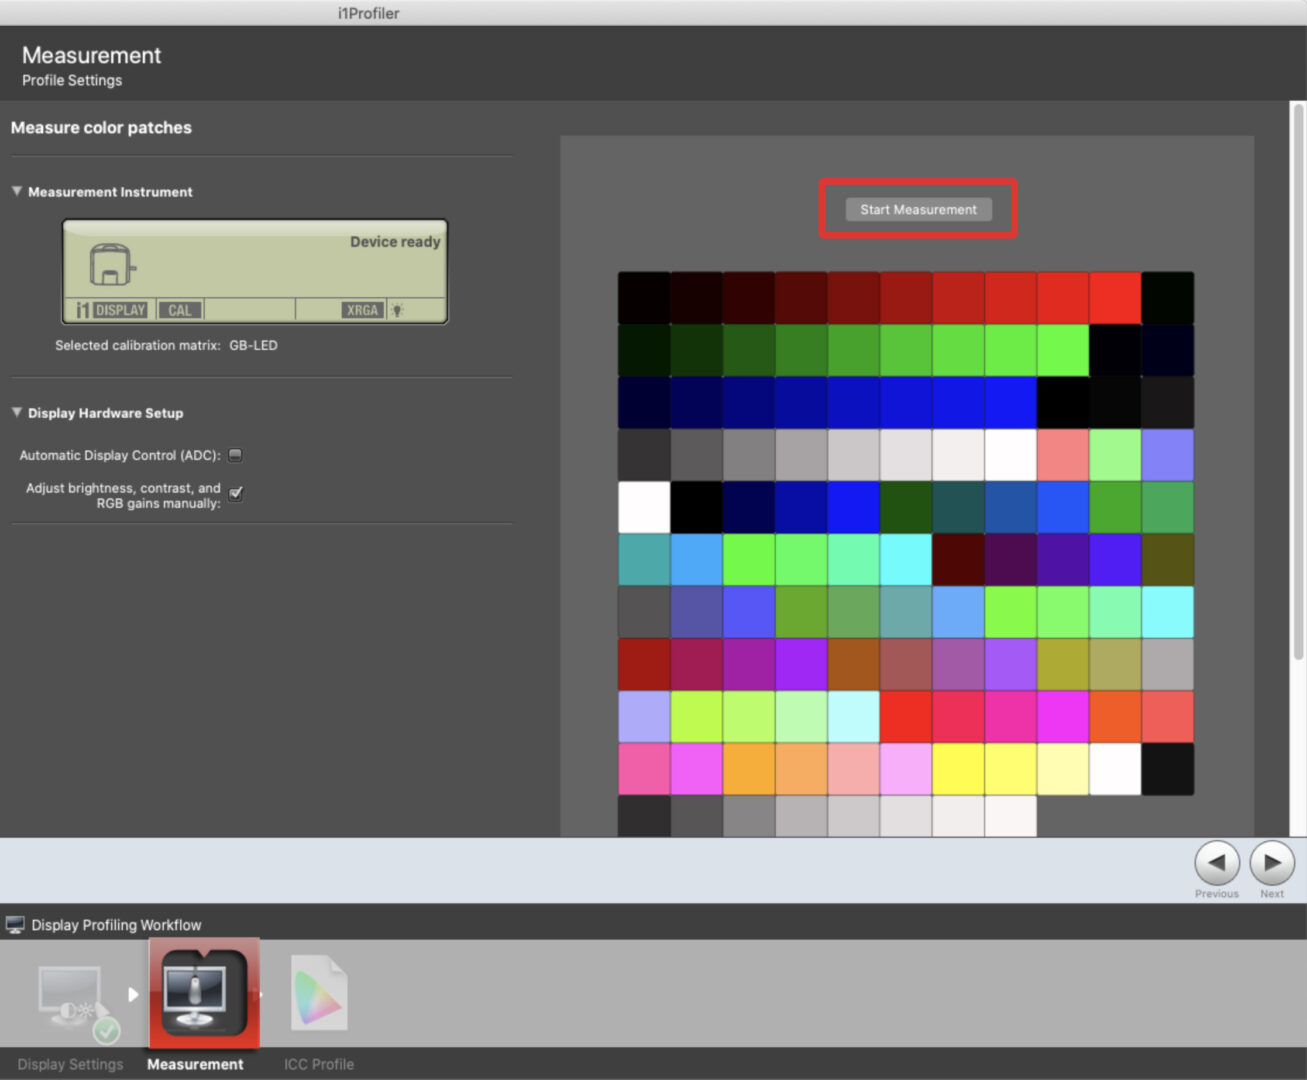Uncheck Adjust brightness, contrast, RGB gains manually
The image size is (1307, 1080).
(x=236, y=494)
